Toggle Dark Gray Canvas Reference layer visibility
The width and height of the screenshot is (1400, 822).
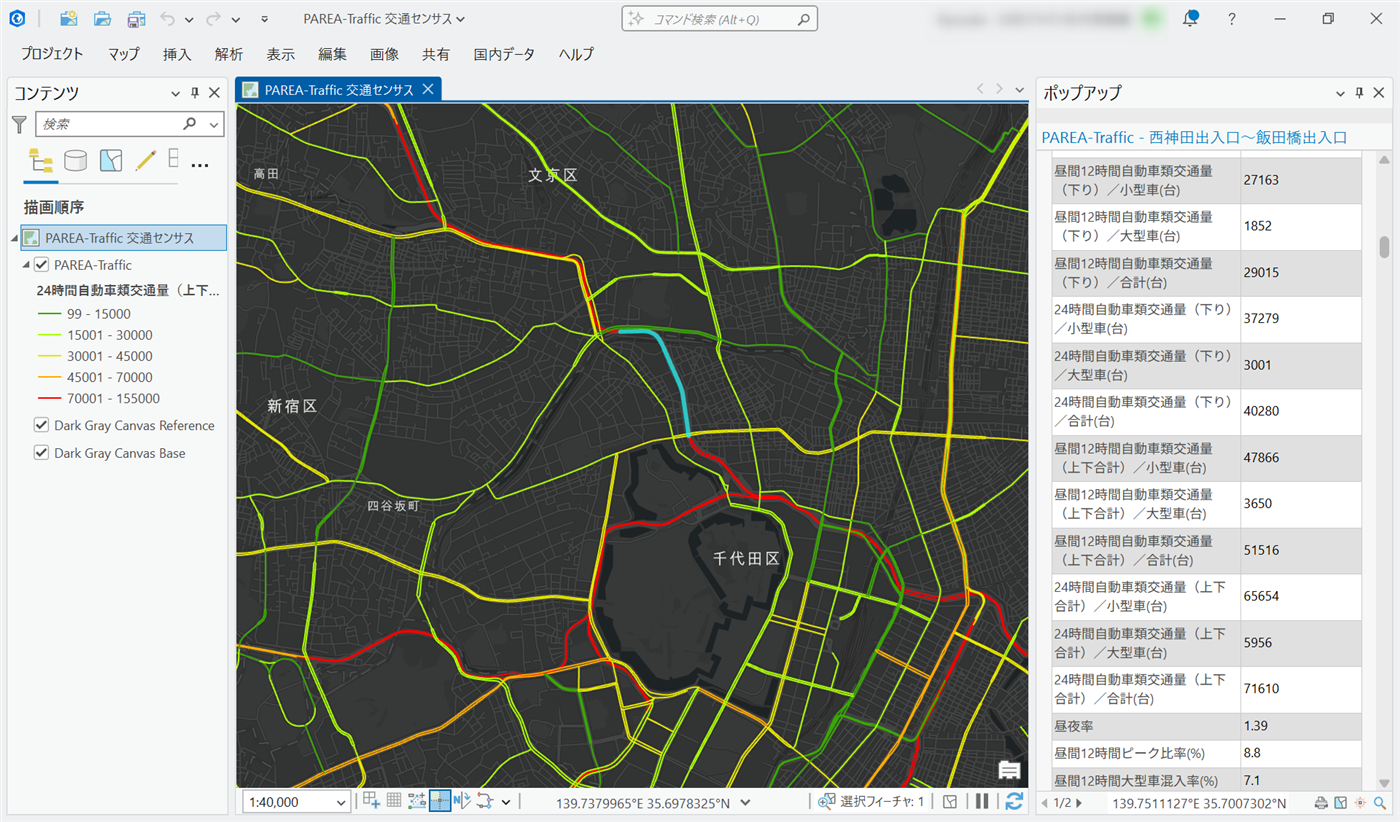point(42,425)
